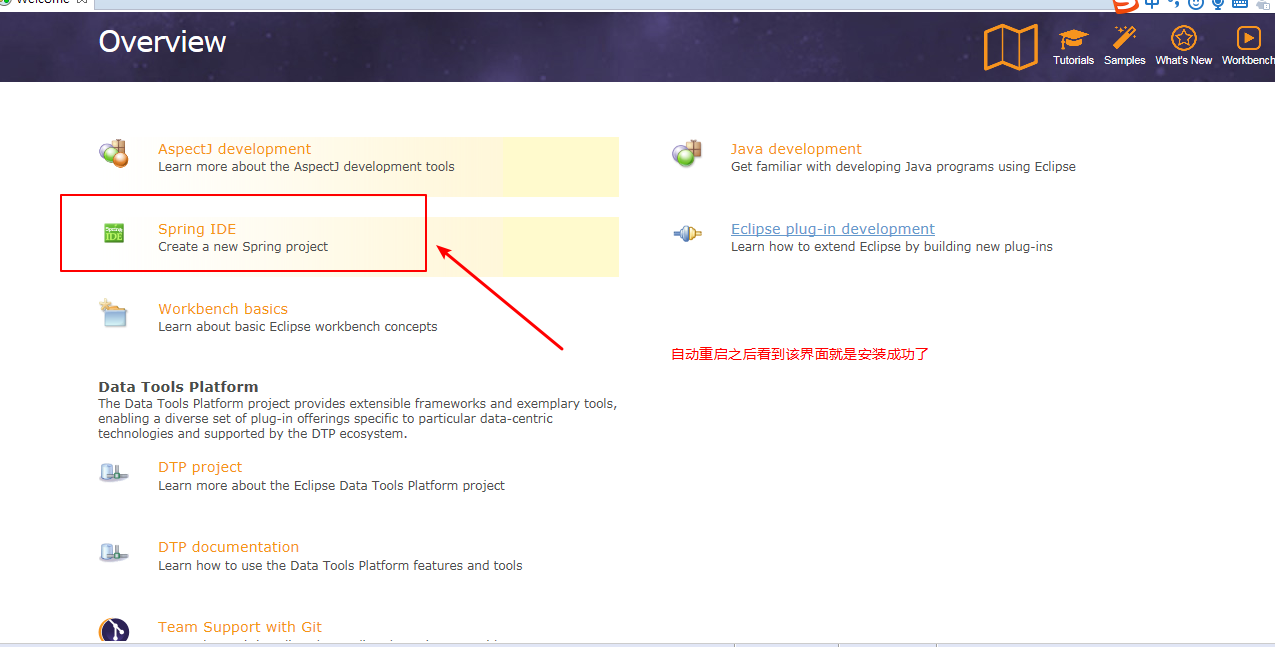
Task: Click the Team Support with Git icon
Action: (113, 631)
